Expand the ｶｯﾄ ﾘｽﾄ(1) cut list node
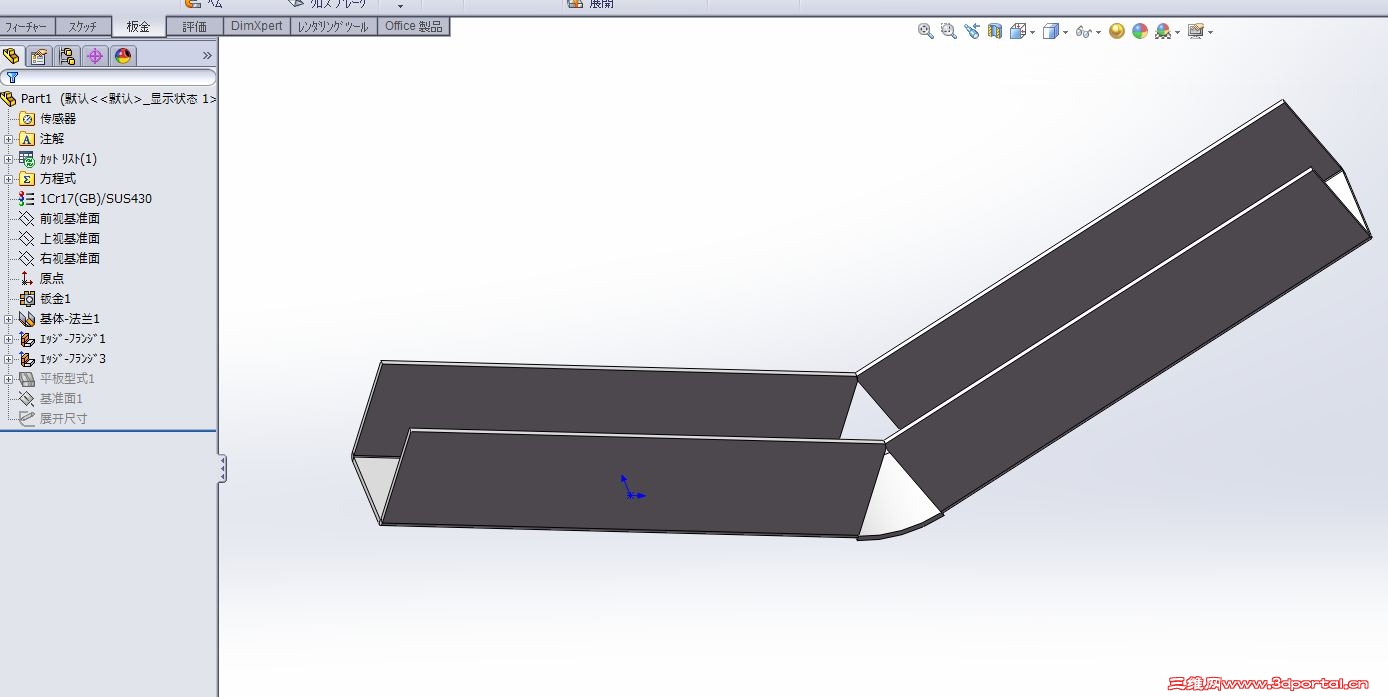Screen dimensions: 1388x697 pyautogui.click(x=9, y=159)
